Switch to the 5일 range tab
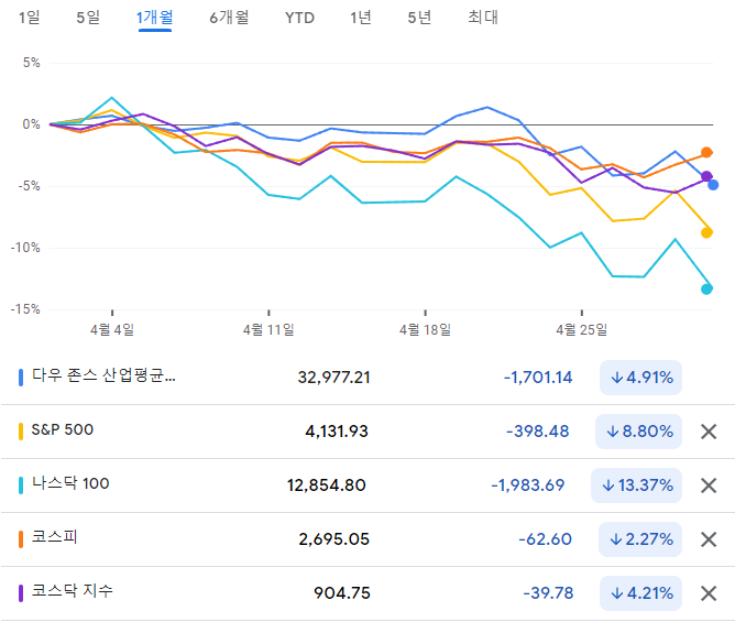 pyautogui.click(x=88, y=18)
